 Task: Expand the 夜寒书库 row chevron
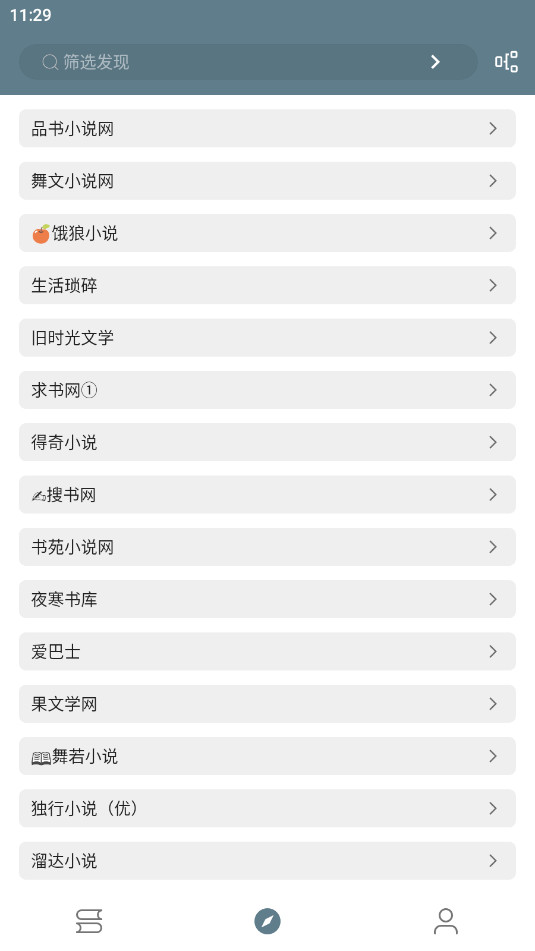pos(493,599)
